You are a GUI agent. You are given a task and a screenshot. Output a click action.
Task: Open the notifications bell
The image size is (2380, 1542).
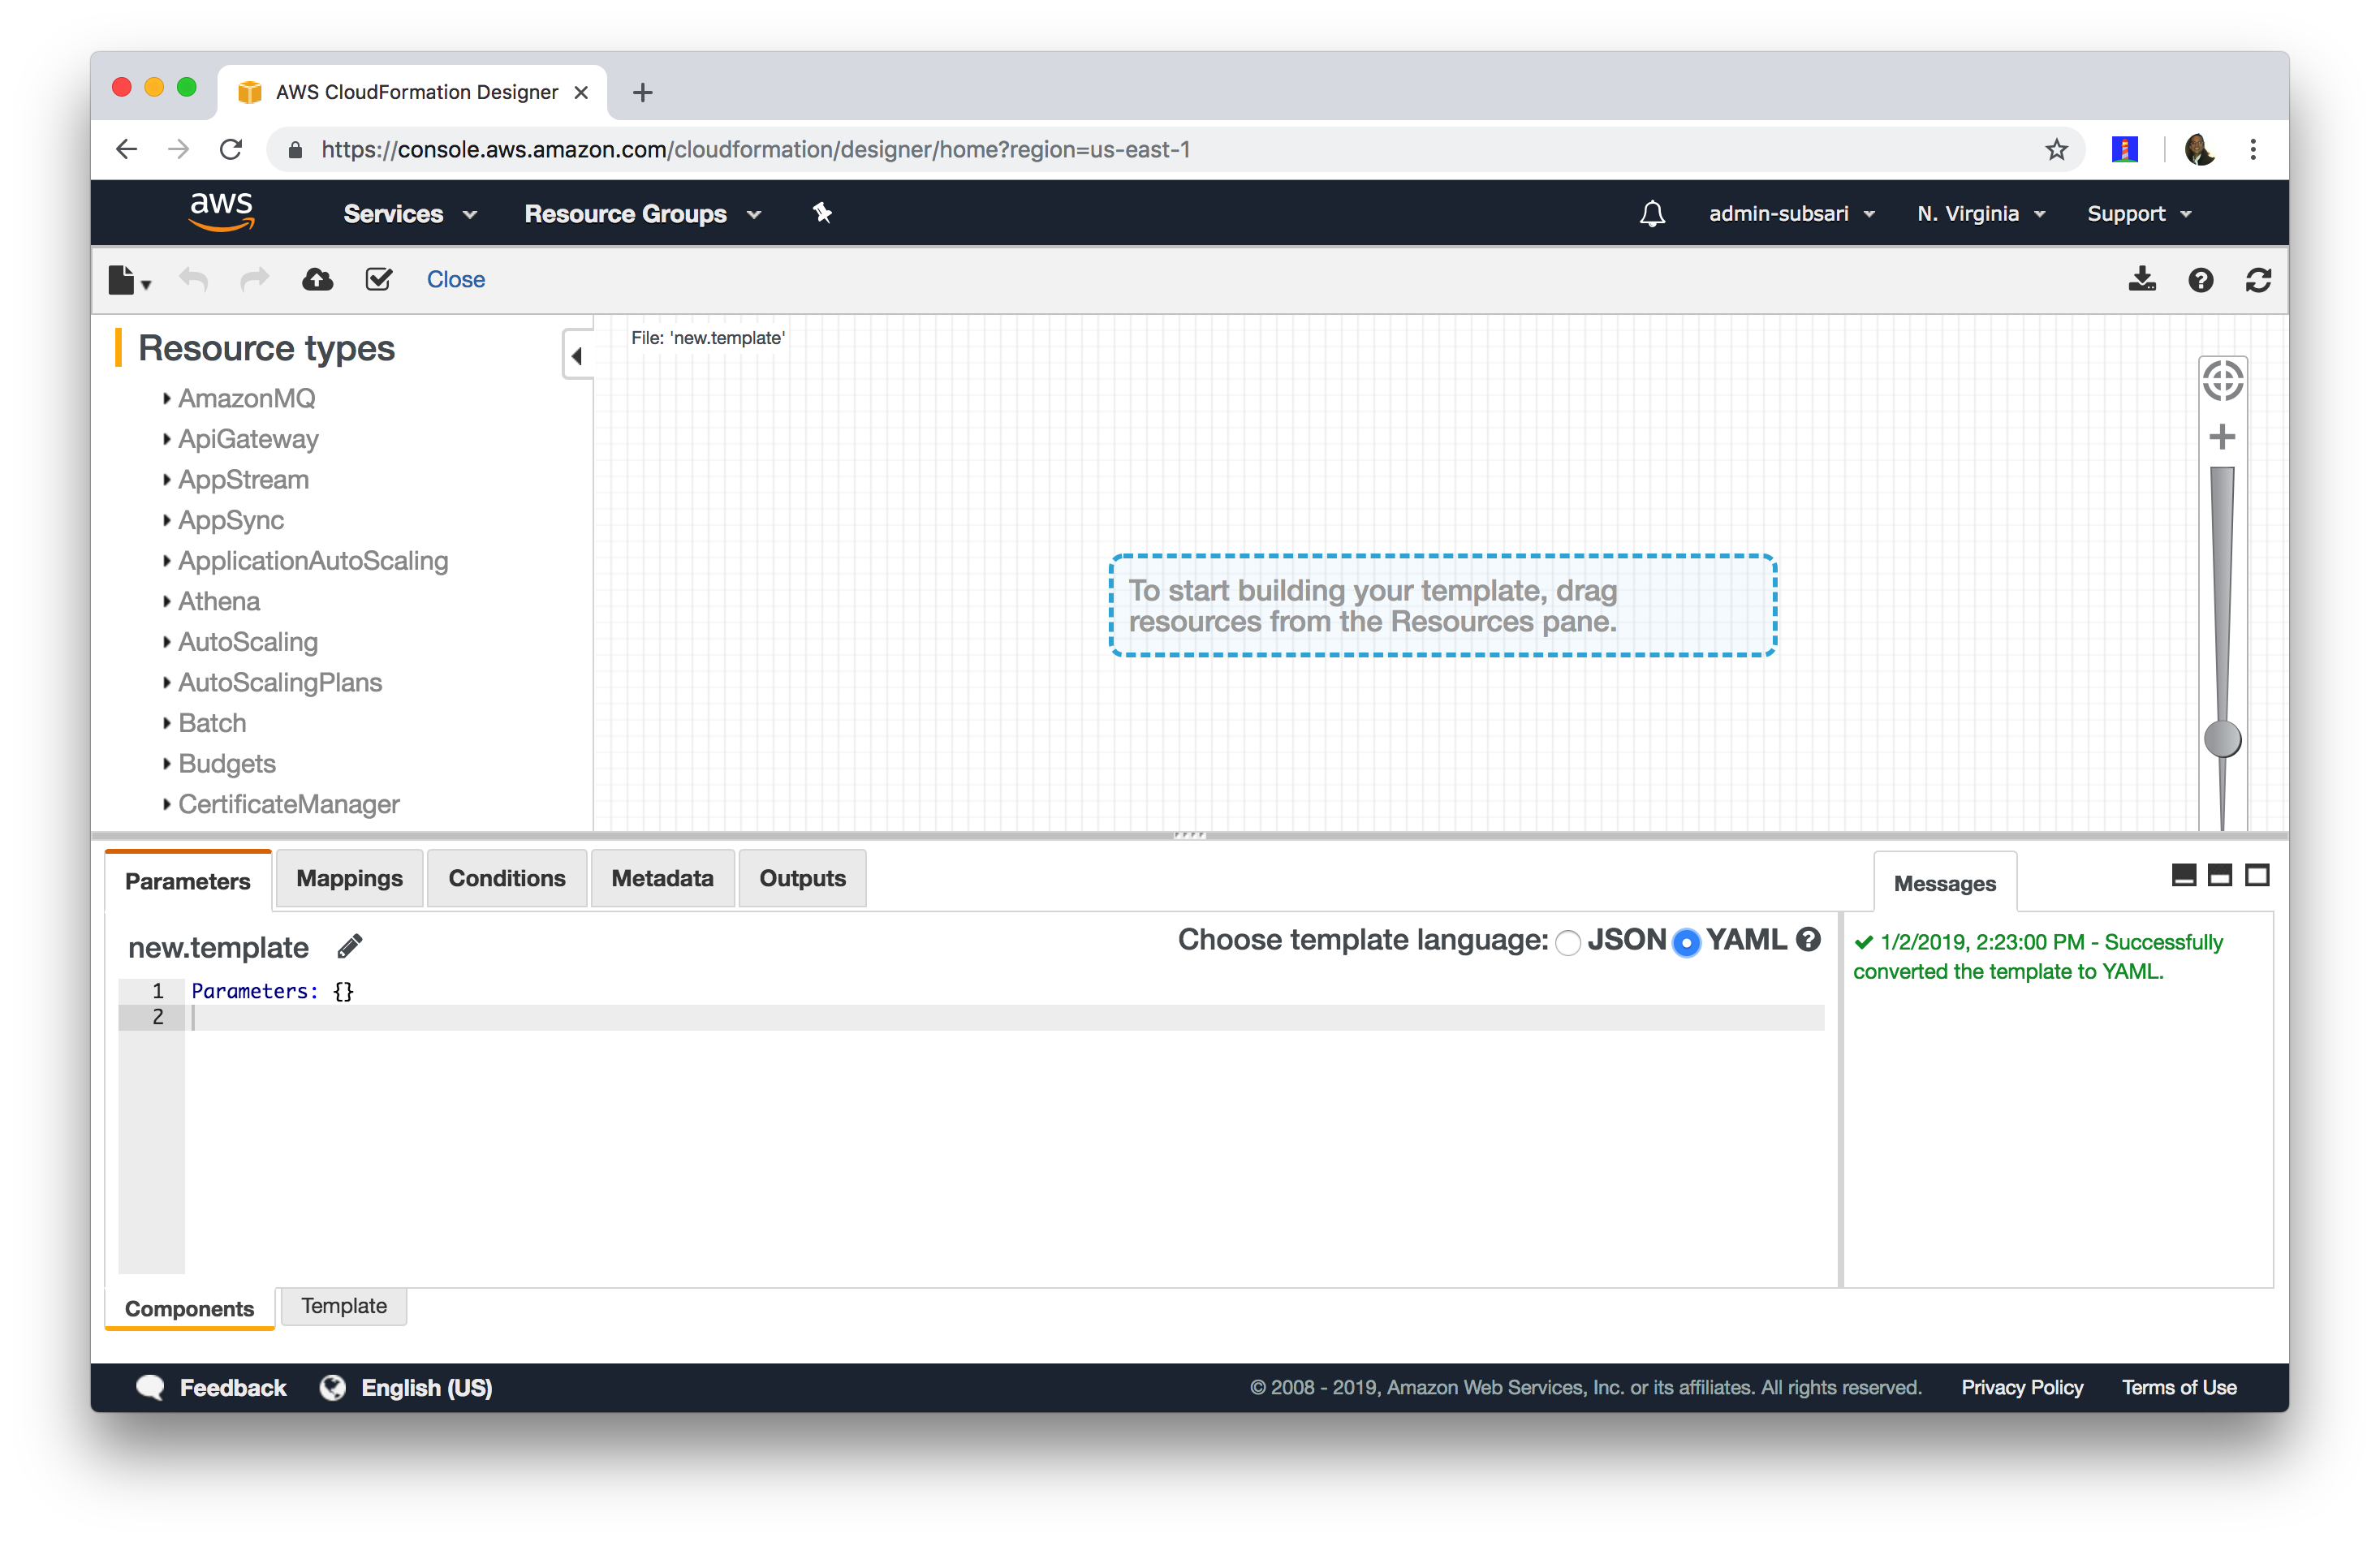(x=1652, y=214)
